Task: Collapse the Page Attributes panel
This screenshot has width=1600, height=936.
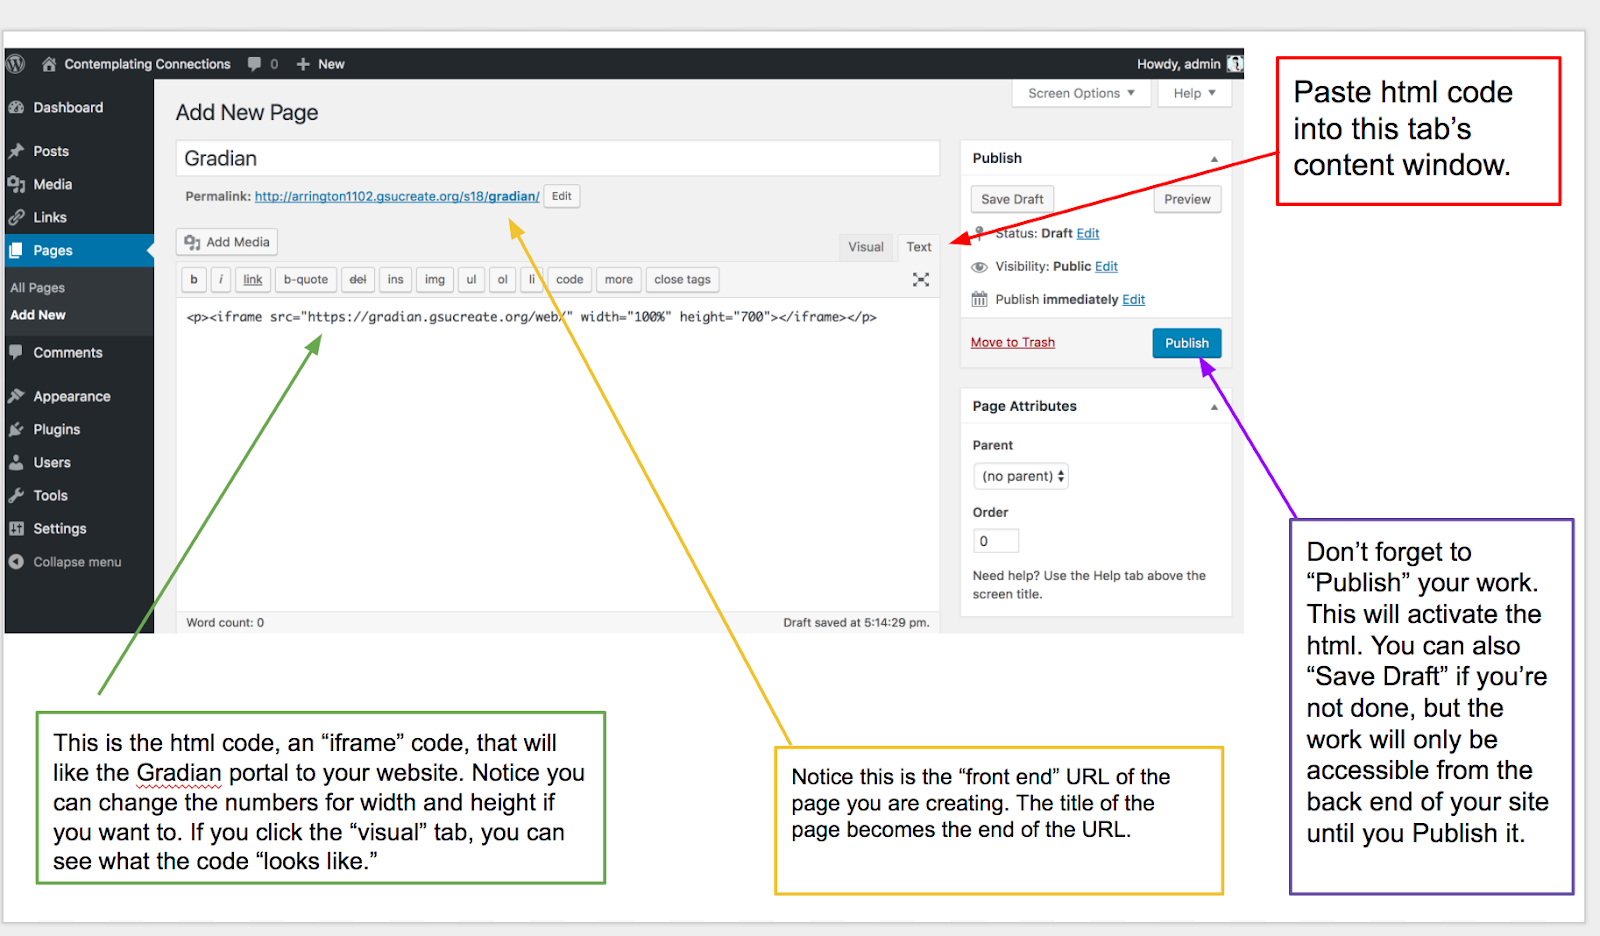Action: tap(1214, 407)
